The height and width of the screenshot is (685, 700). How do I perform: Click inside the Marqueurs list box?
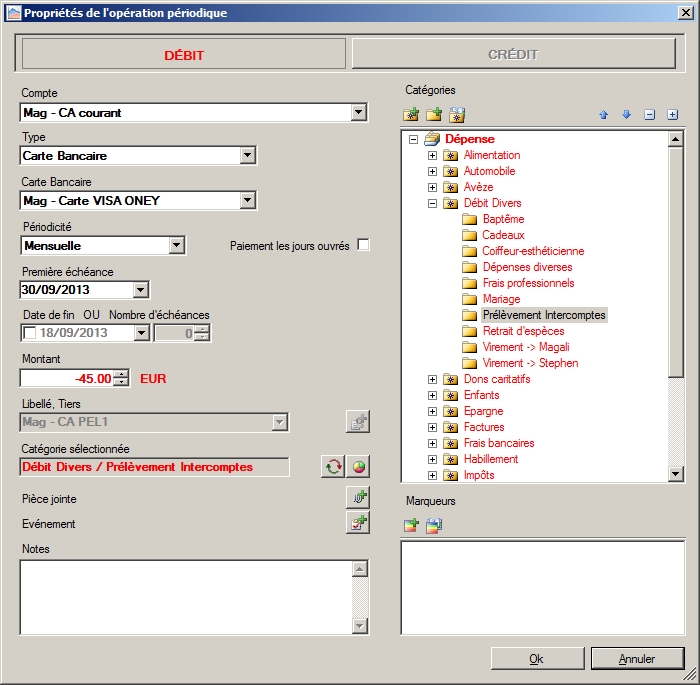(542, 587)
